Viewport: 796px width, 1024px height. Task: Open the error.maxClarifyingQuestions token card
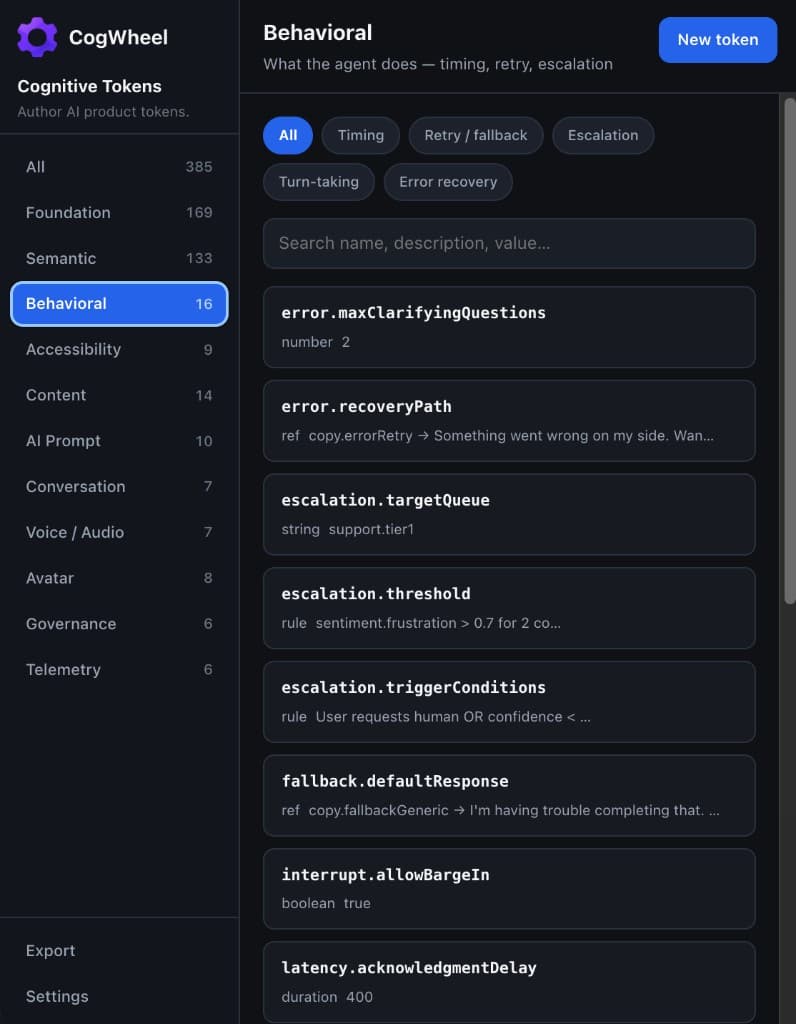pos(509,327)
